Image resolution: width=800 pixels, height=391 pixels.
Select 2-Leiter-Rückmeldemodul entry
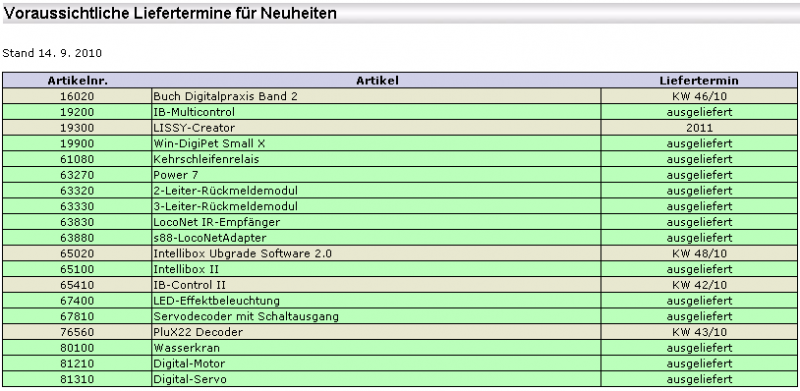[226, 191]
